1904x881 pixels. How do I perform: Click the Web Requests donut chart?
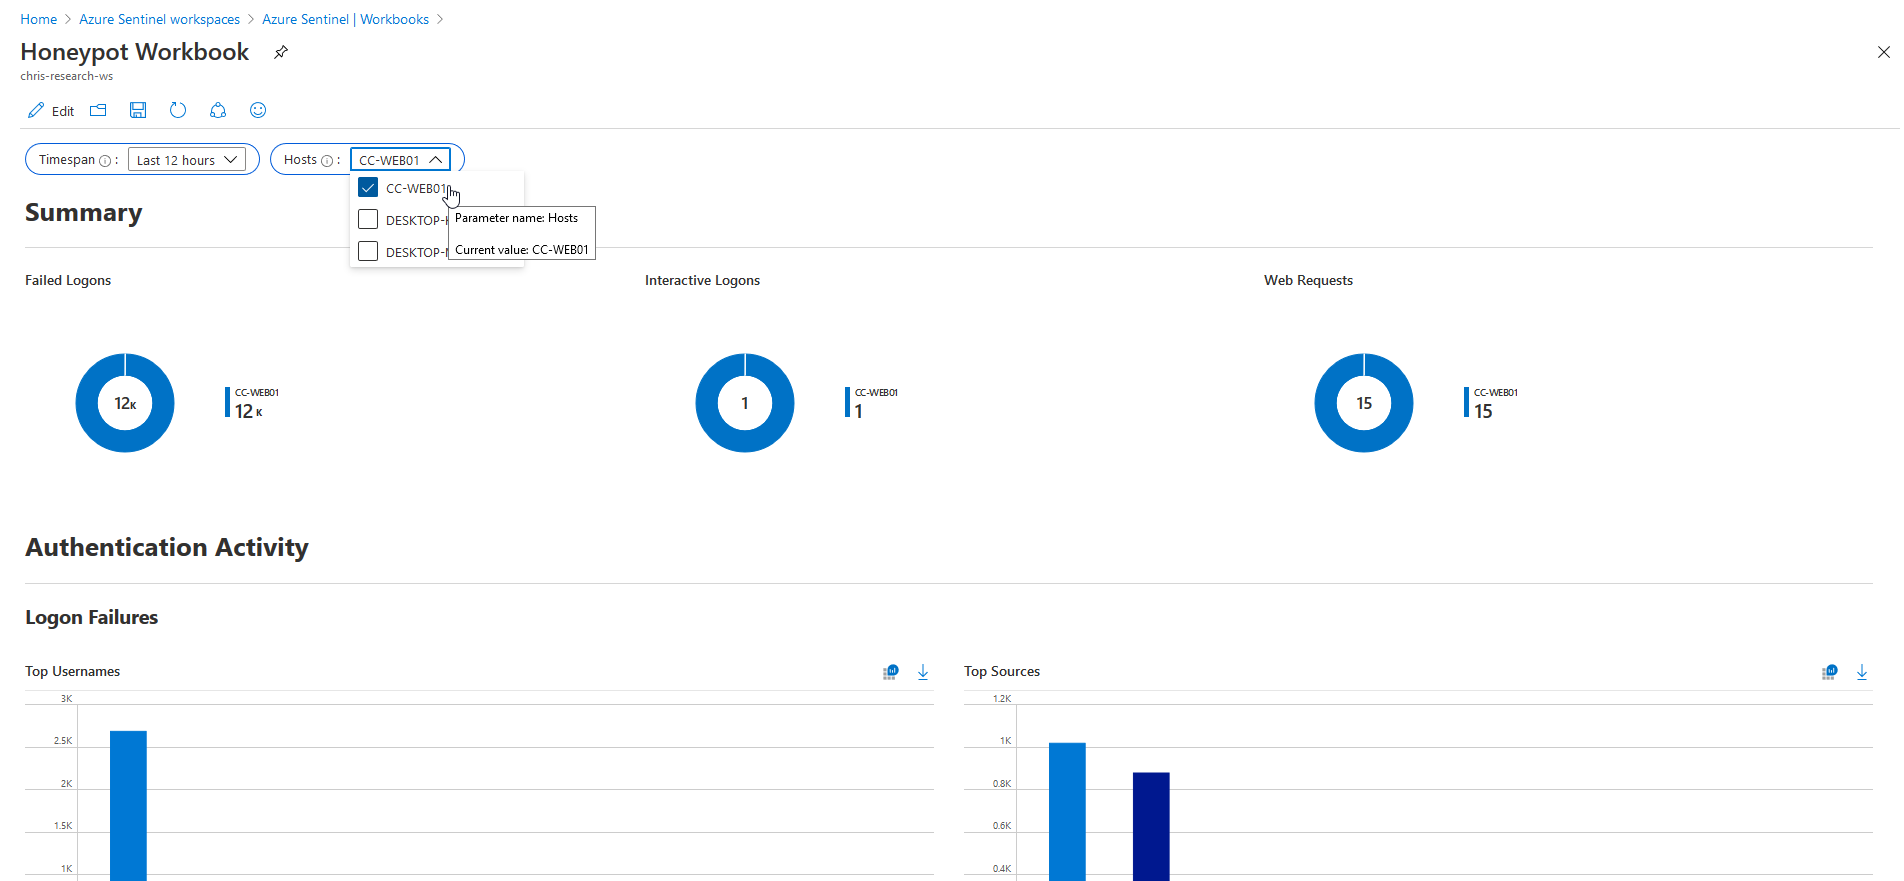pyautogui.click(x=1364, y=403)
